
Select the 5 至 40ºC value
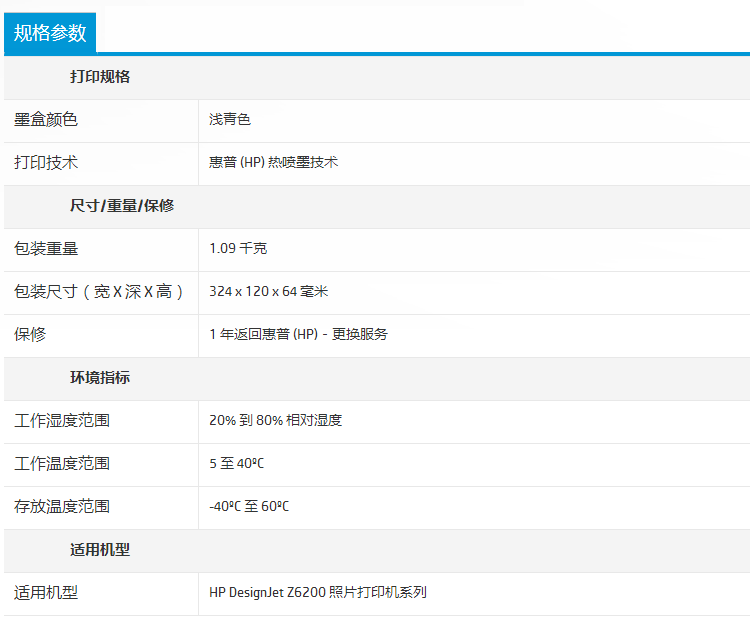236,463
